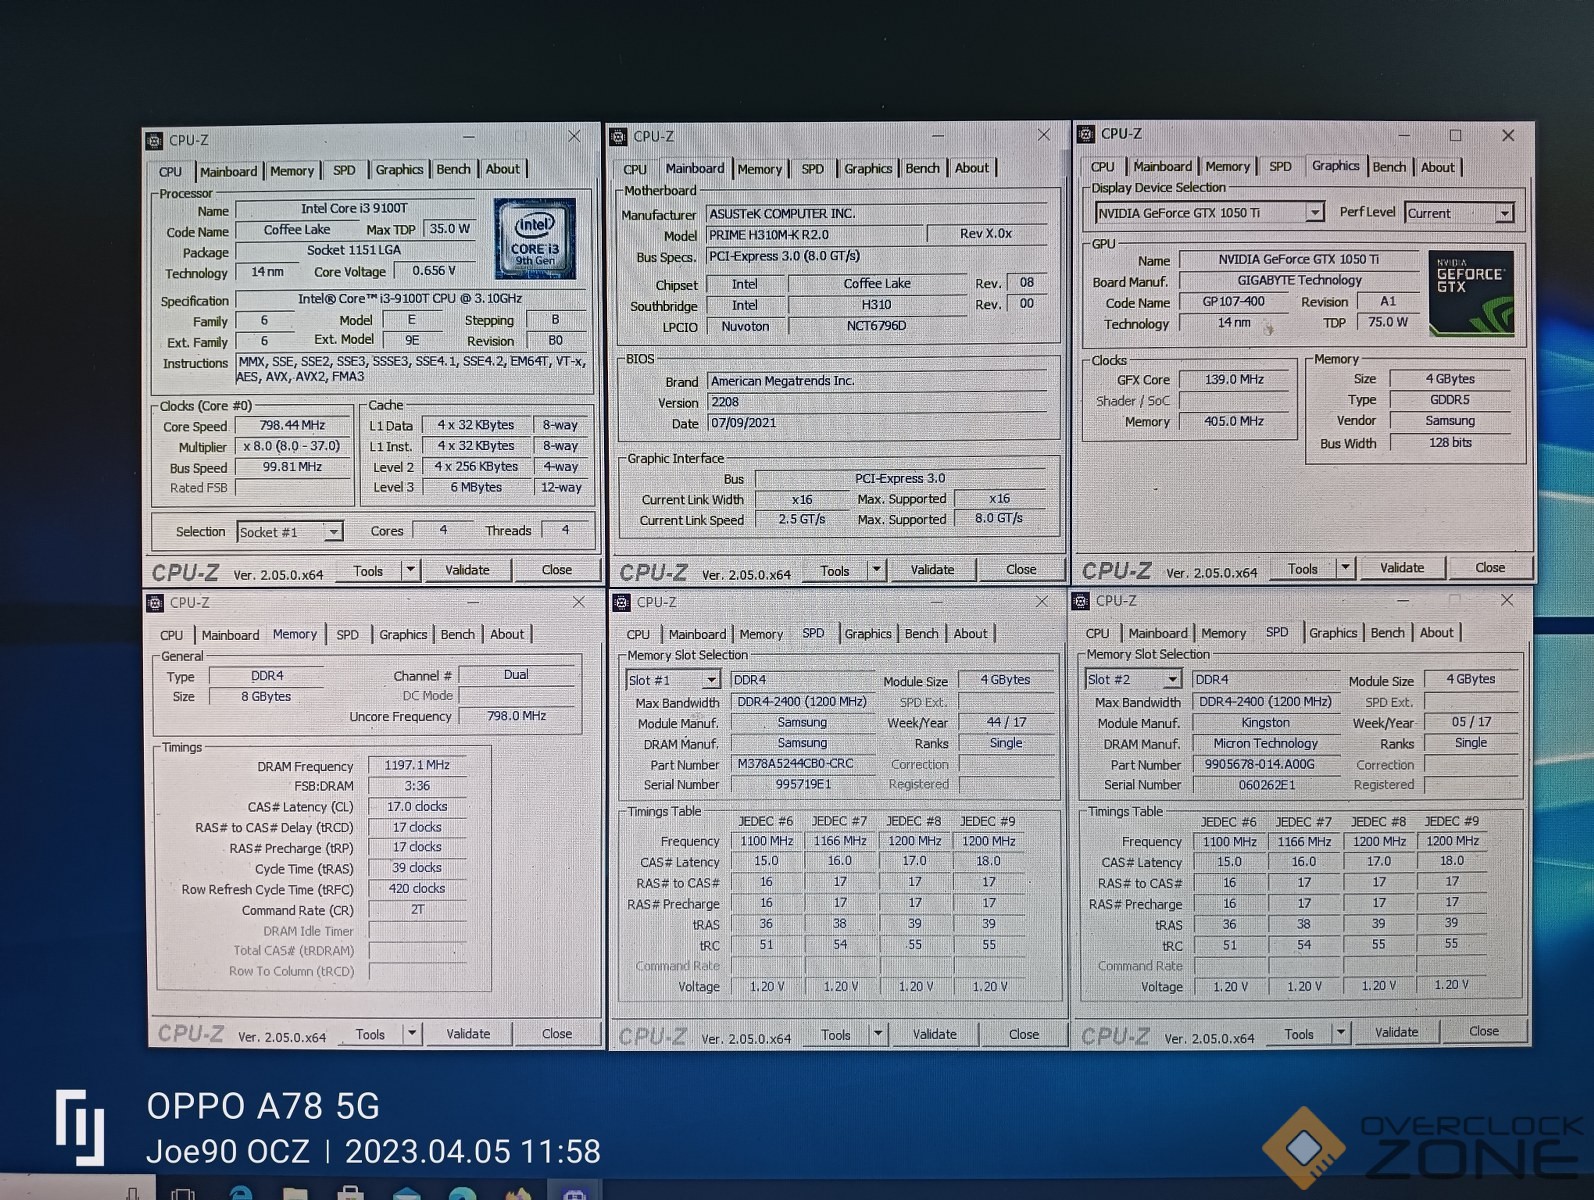Expand the Tools arrow in the Slot #2 SPD window

pos(1341,1033)
